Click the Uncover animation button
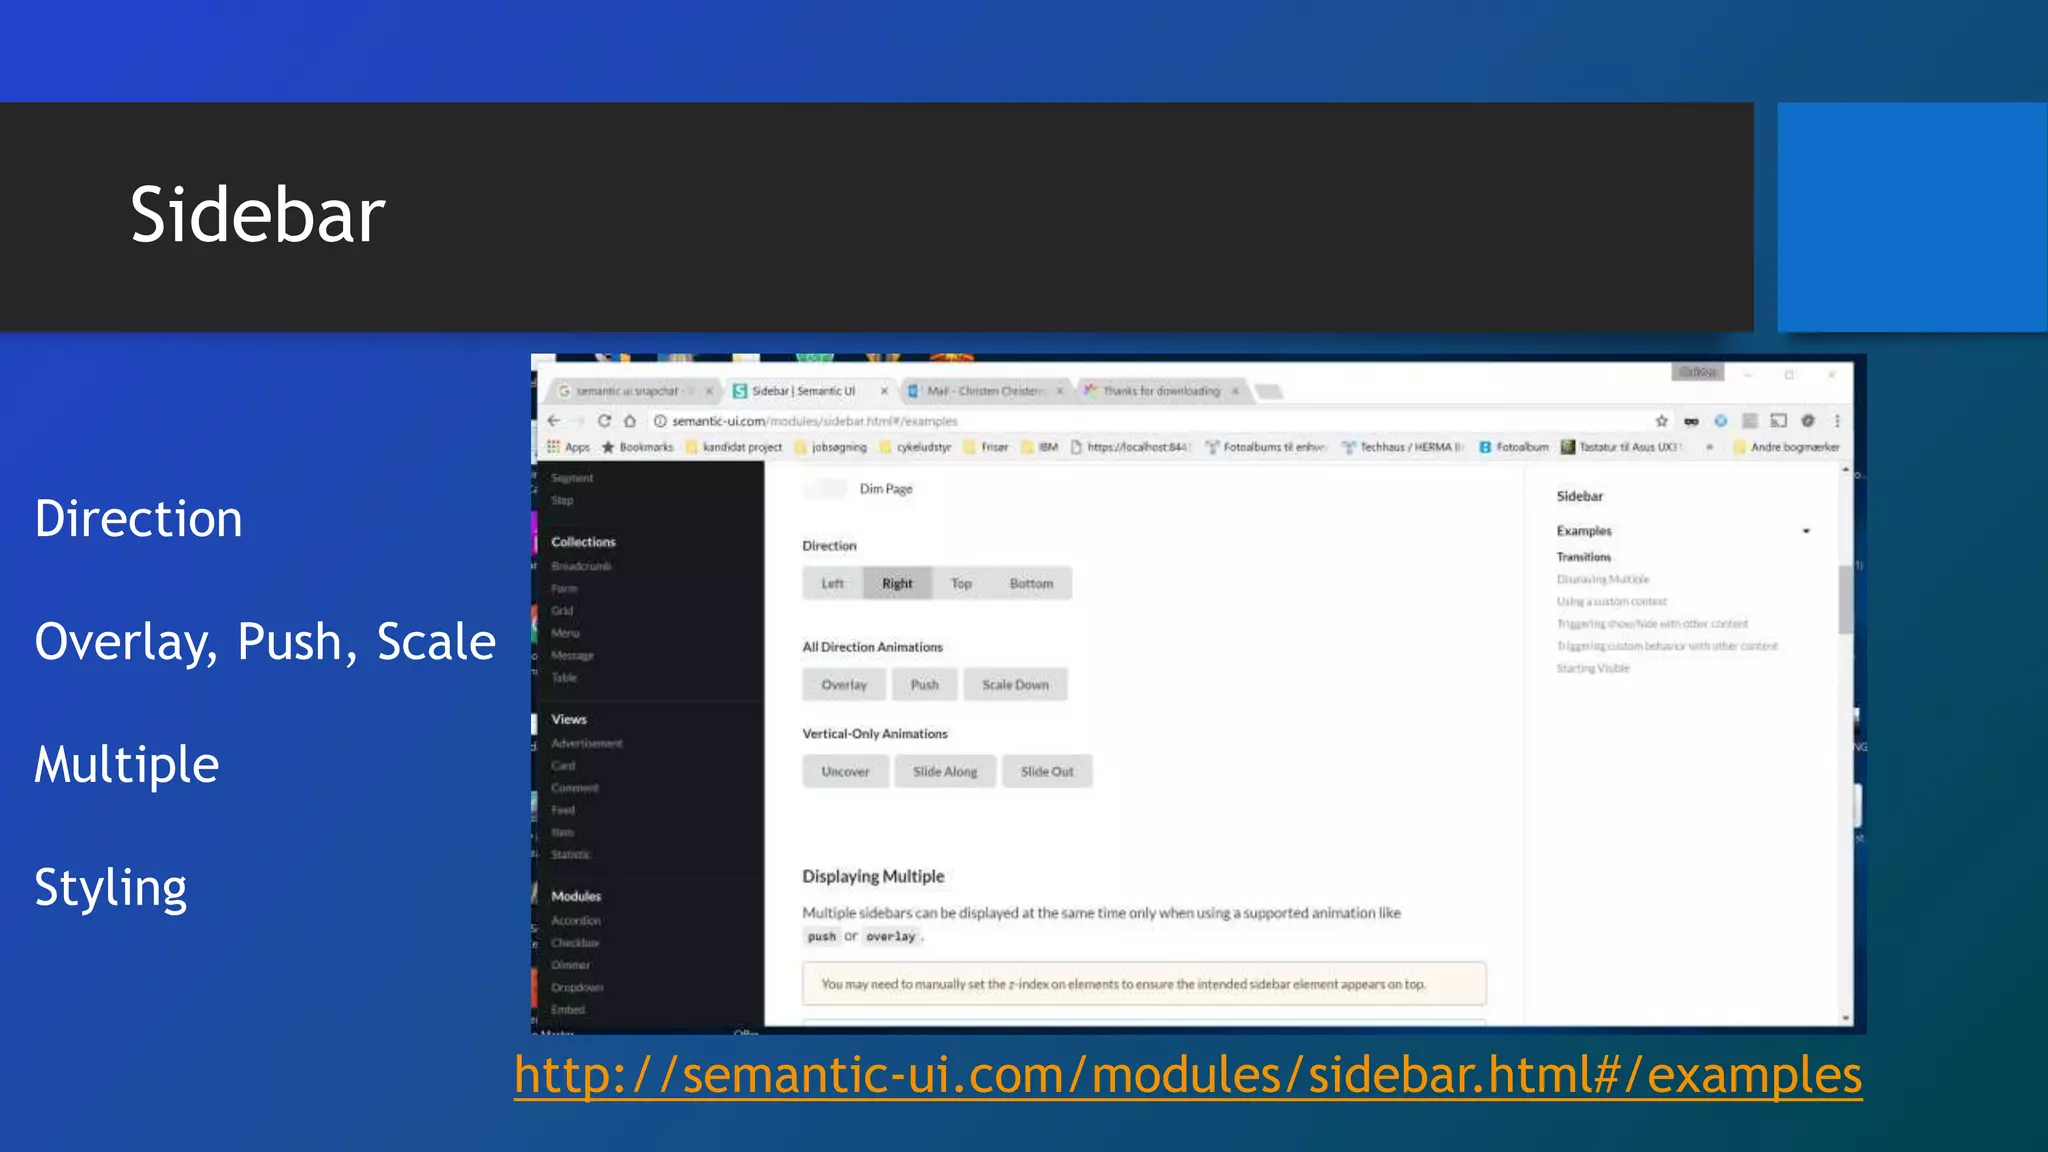The height and width of the screenshot is (1152, 2048). click(x=845, y=772)
